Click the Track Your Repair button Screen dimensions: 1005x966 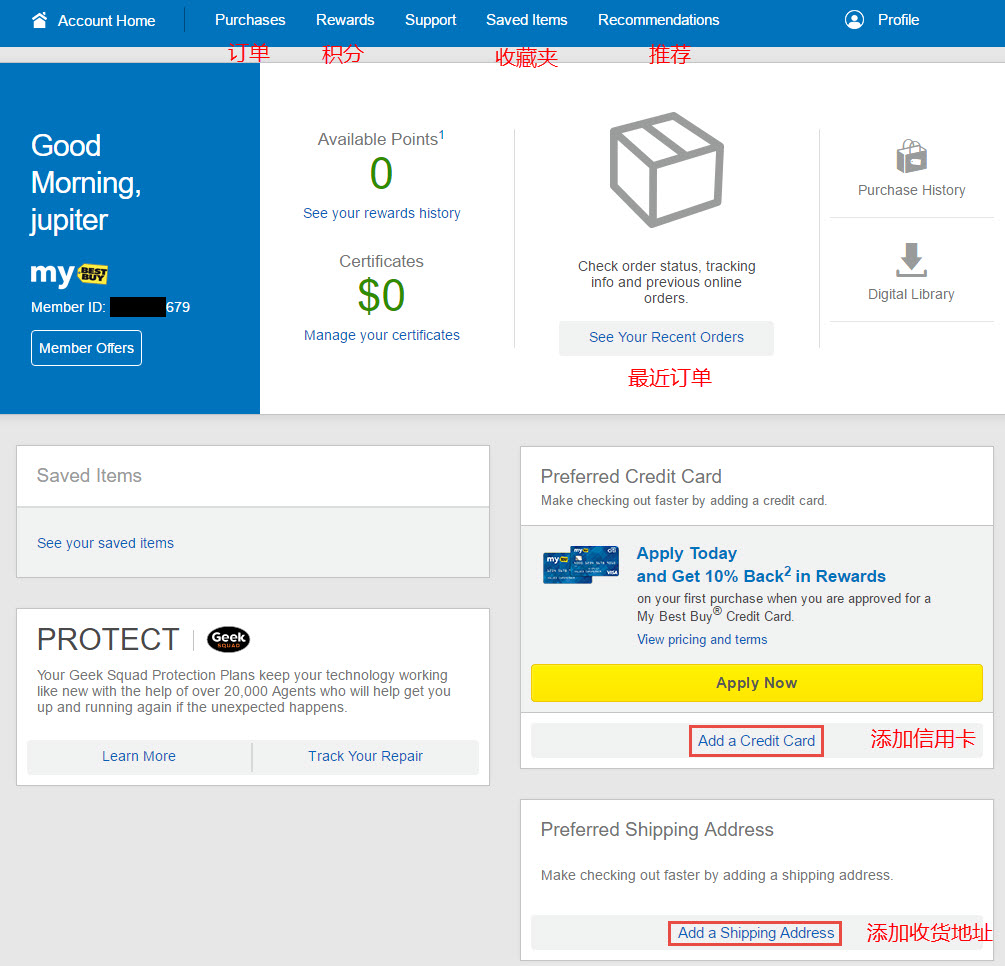click(x=365, y=756)
